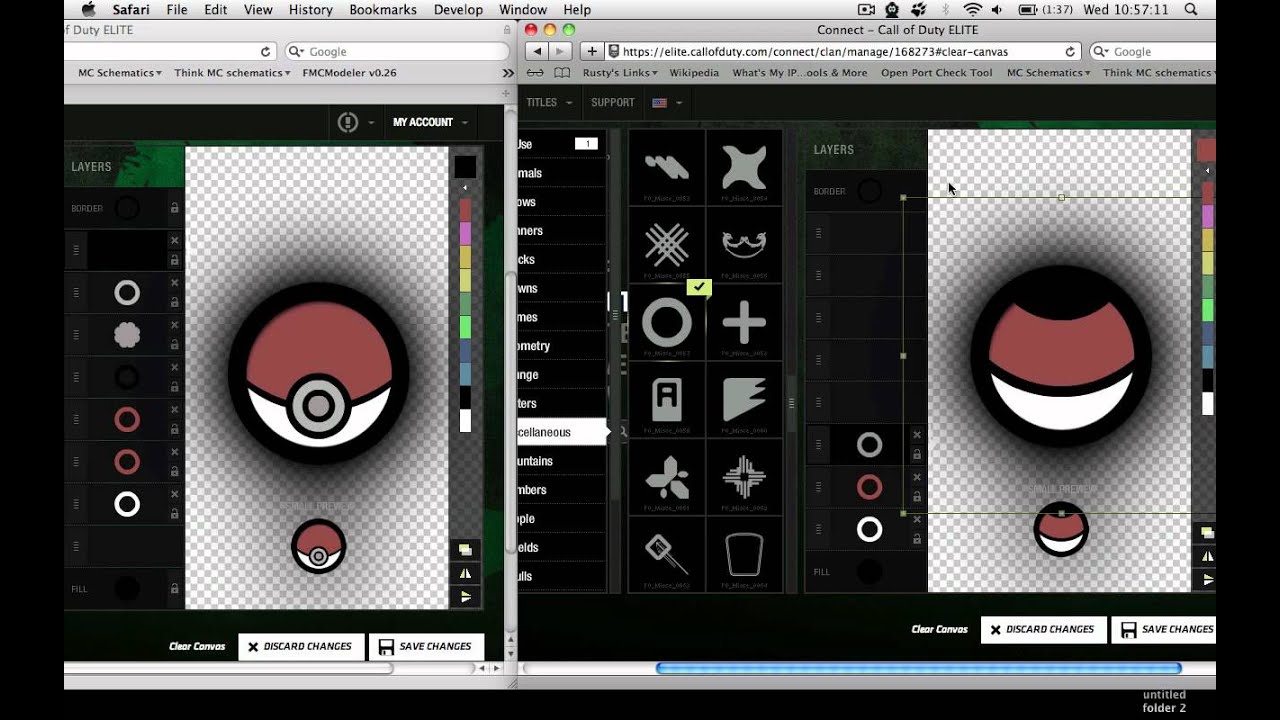The image size is (1280, 720).
Task: Open MC Schematics bookmark folder, left window
Action: tap(120, 73)
